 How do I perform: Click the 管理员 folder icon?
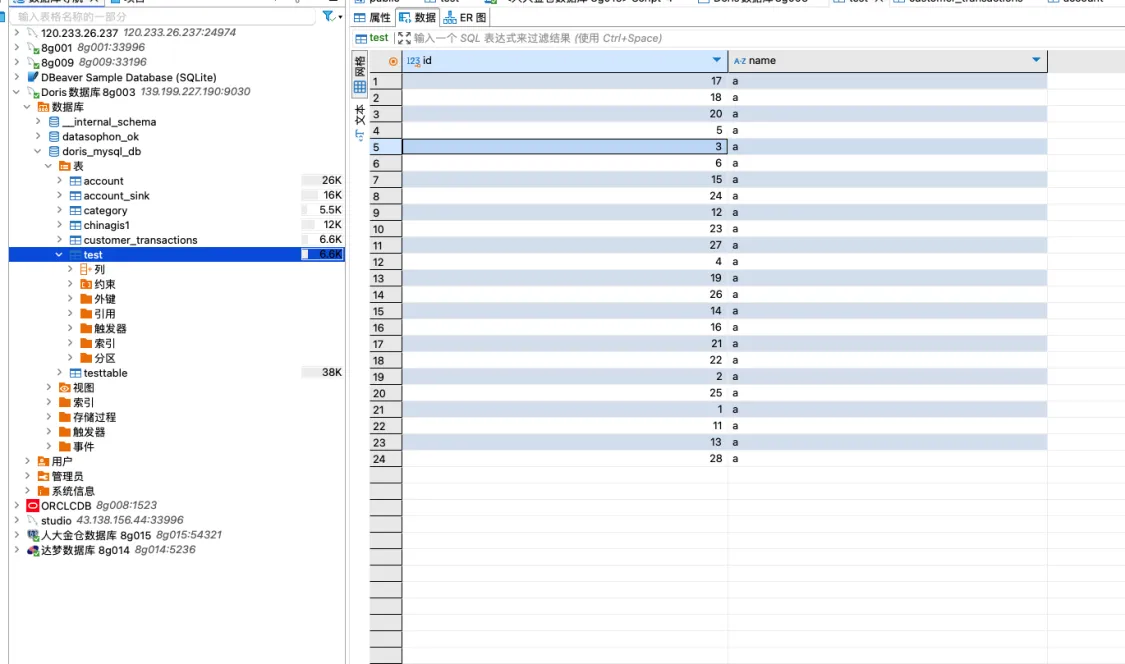(x=43, y=476)
